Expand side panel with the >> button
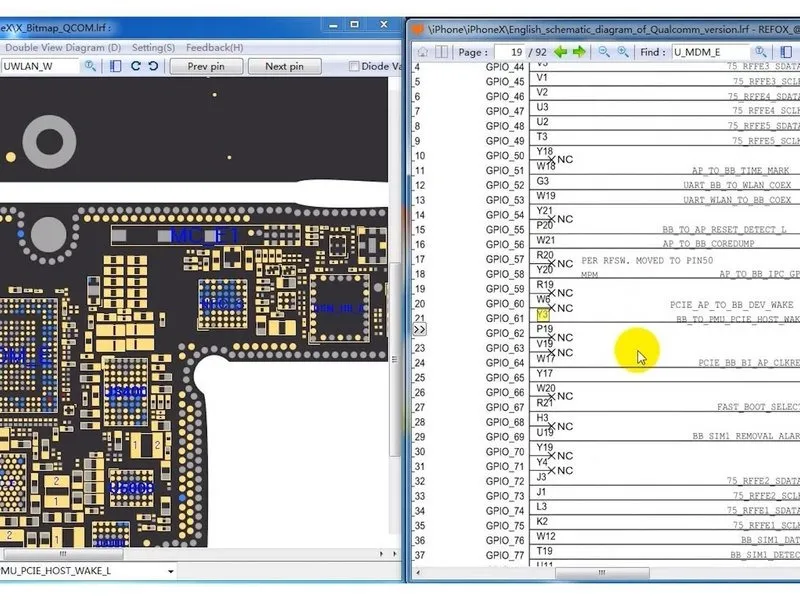Image resolution: width=800 pixels, height=600 pixels. pyautogui.click(x=419, y=330)
